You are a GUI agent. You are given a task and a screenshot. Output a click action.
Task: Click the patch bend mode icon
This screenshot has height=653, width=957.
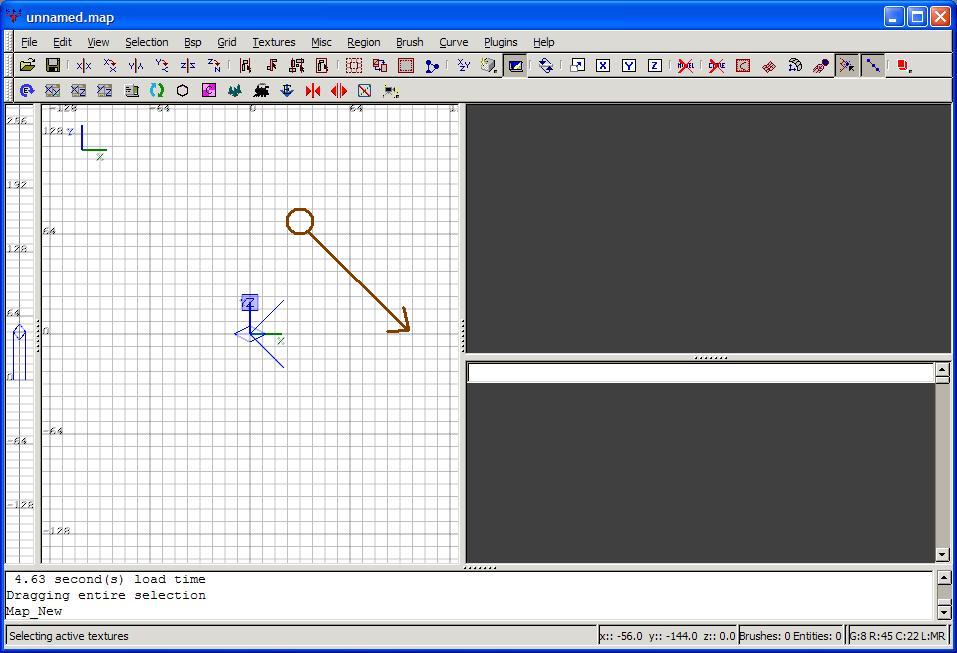pyautogui.click(x=795, y=65)
